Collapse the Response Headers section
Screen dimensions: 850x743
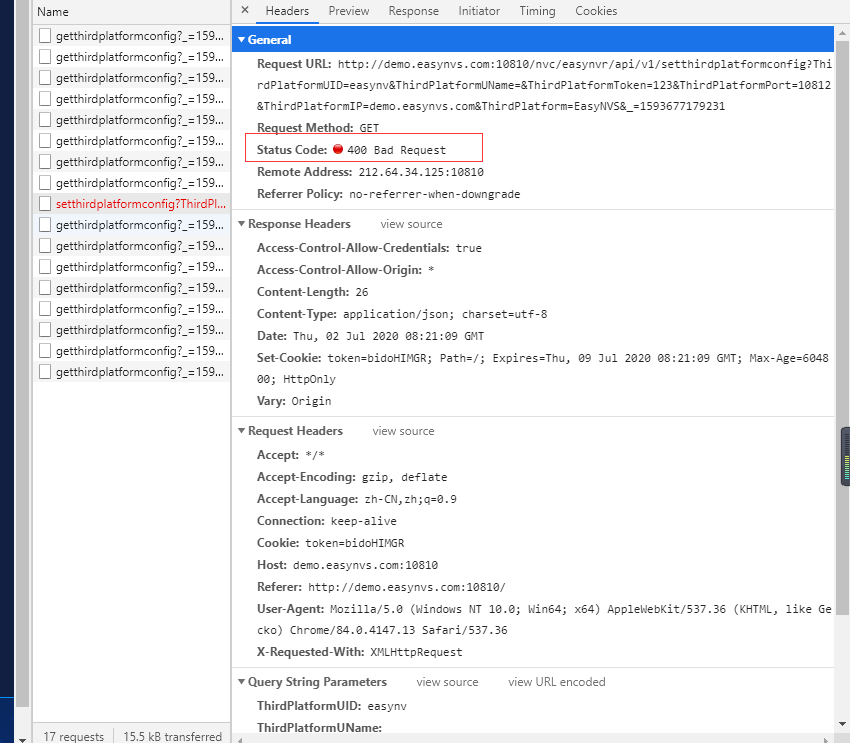pos(241,224)
